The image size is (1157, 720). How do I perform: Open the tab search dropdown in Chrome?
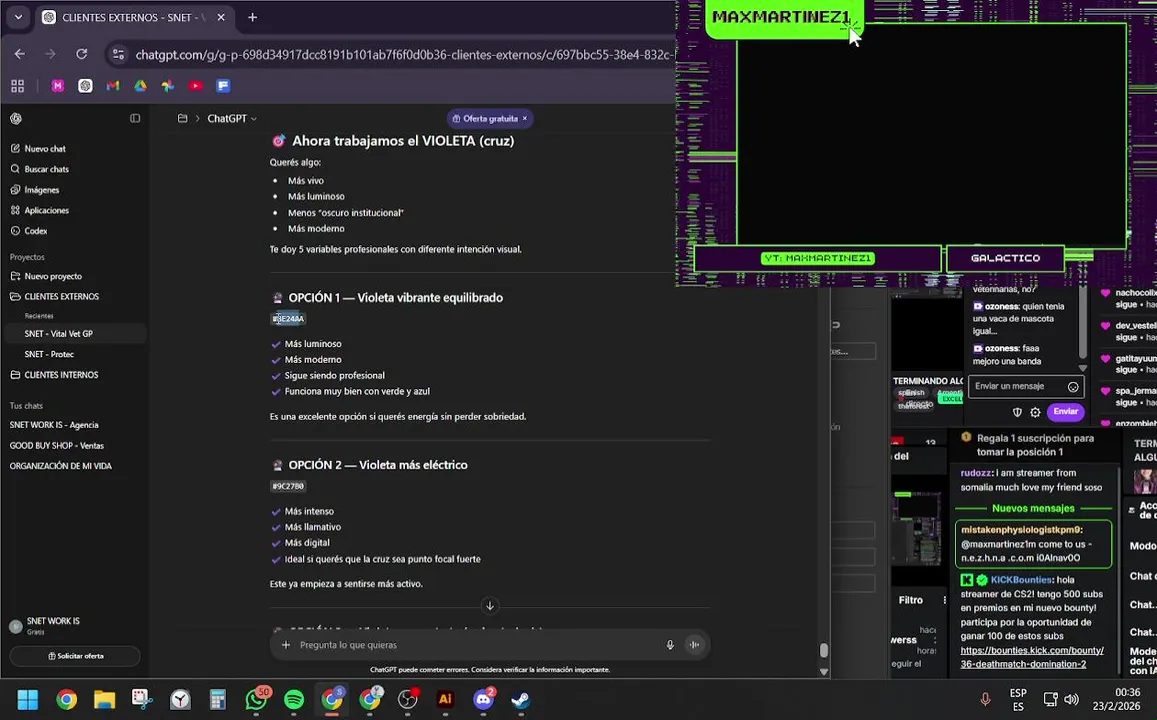point(18,17)
